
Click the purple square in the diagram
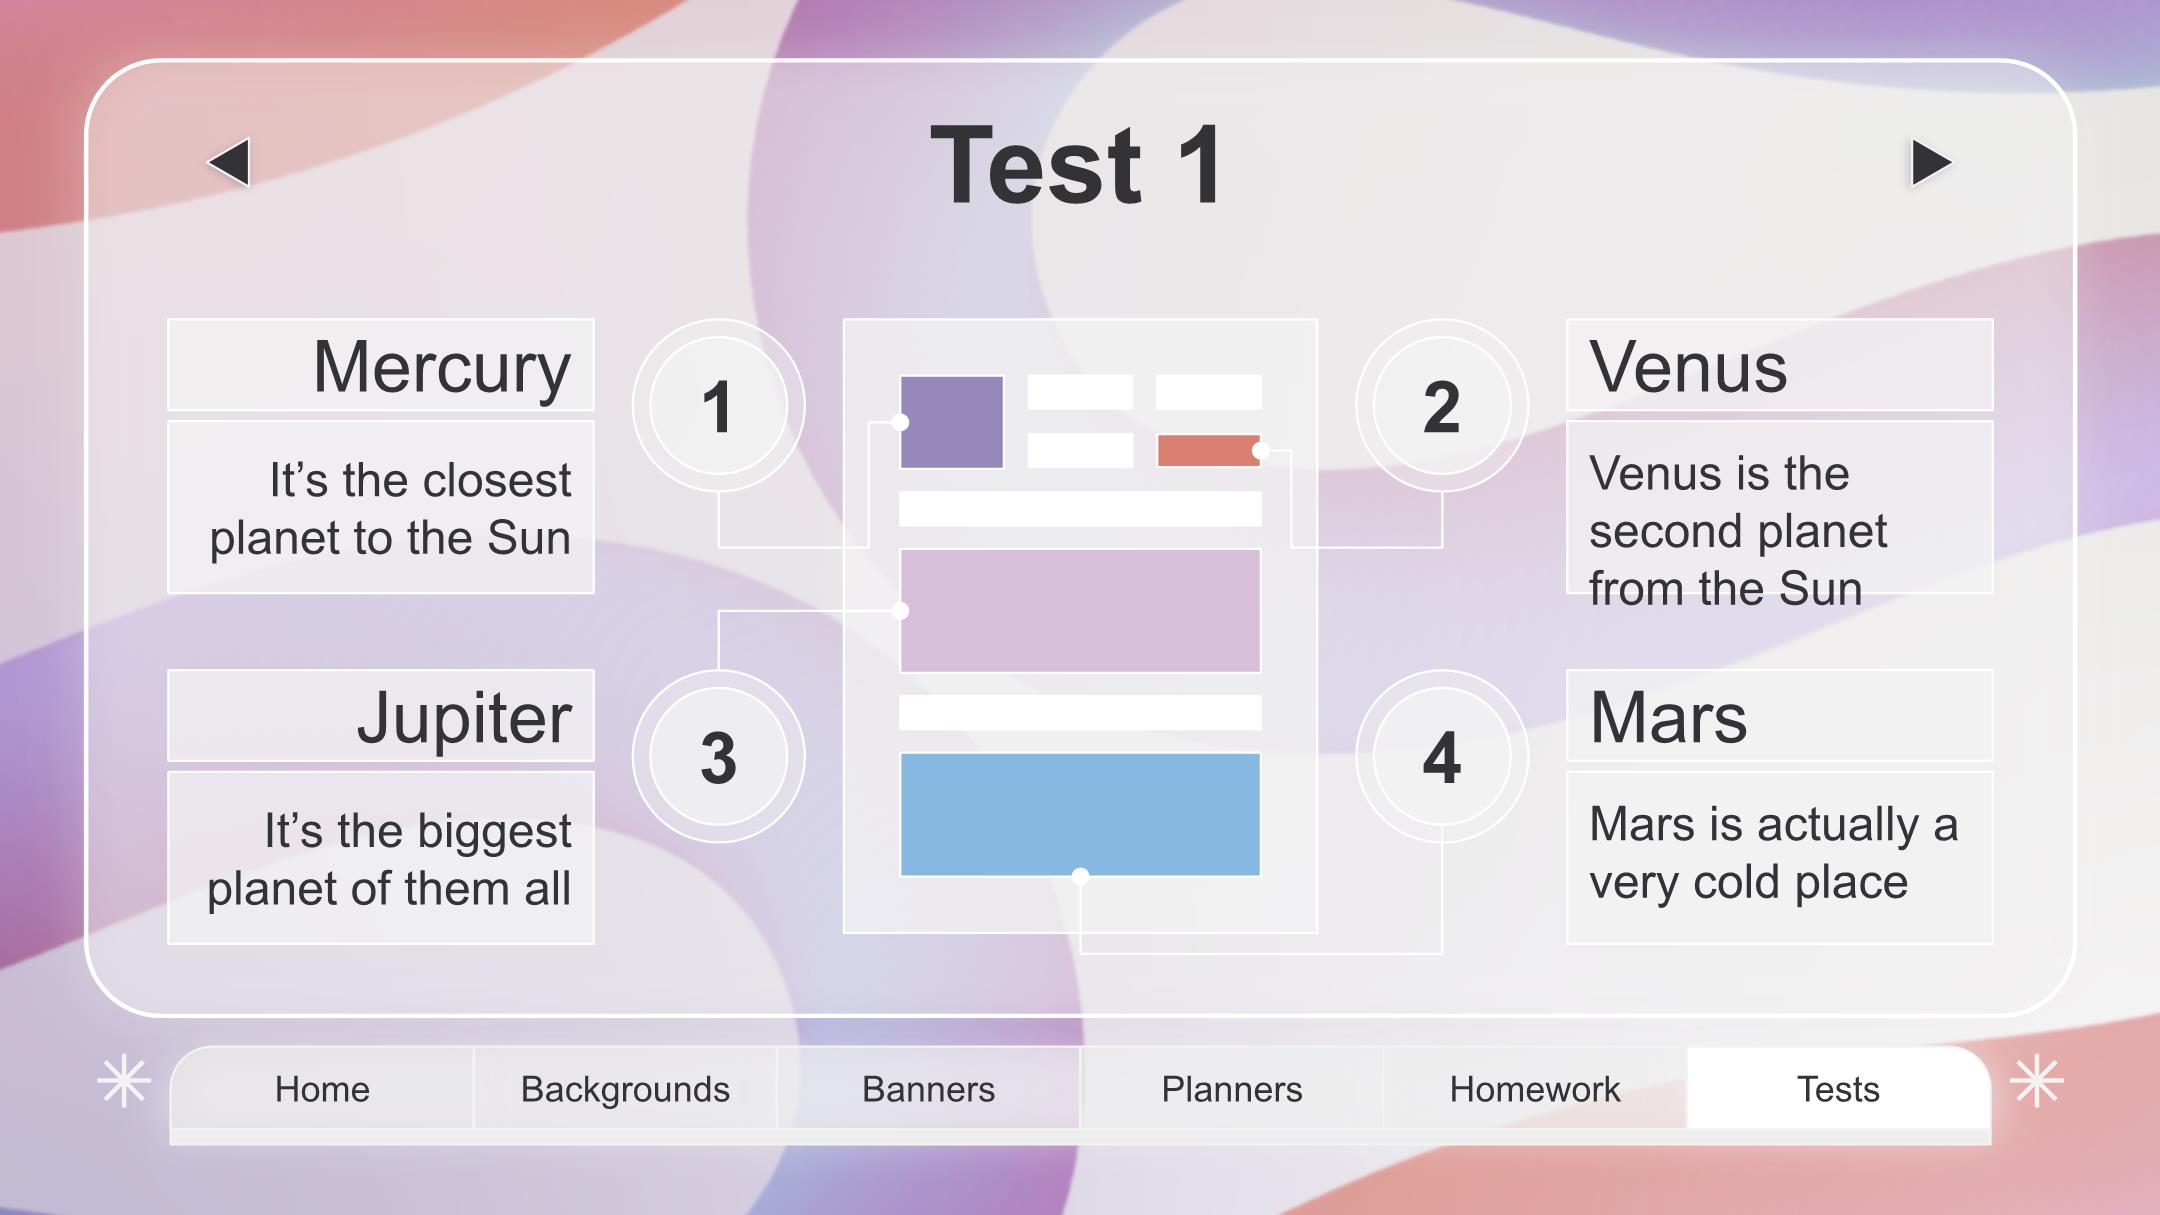click(x=952, y=422)
